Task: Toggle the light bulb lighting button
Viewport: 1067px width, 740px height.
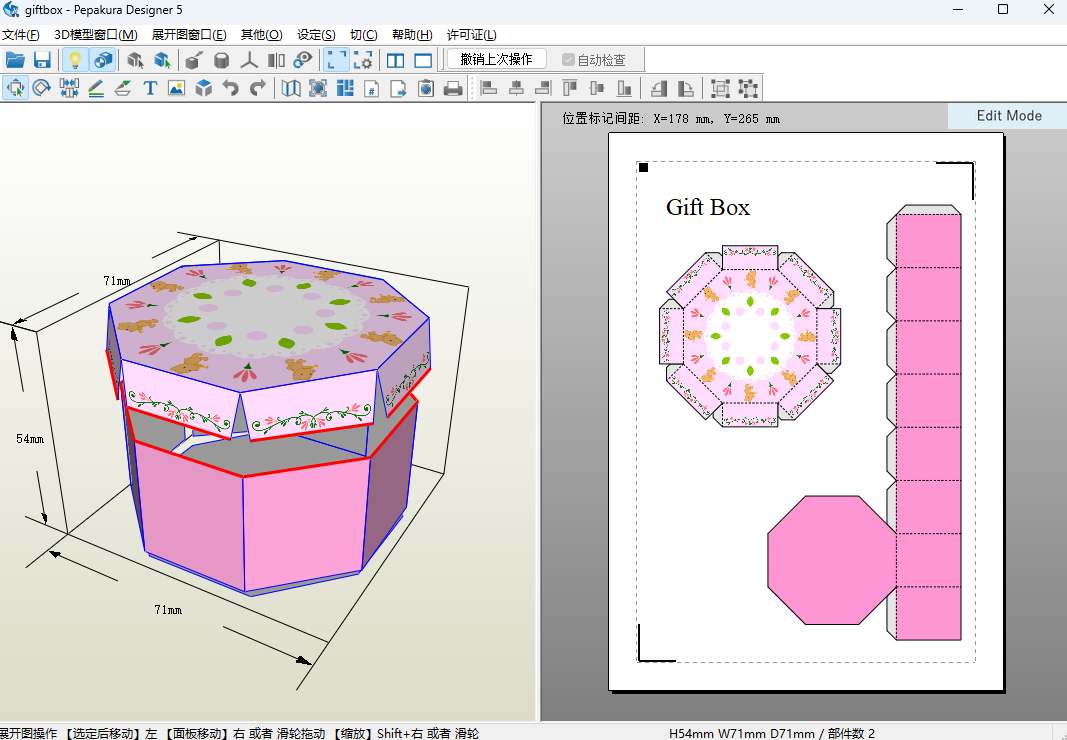Action: pyautogui.click(x=75, y=60)
